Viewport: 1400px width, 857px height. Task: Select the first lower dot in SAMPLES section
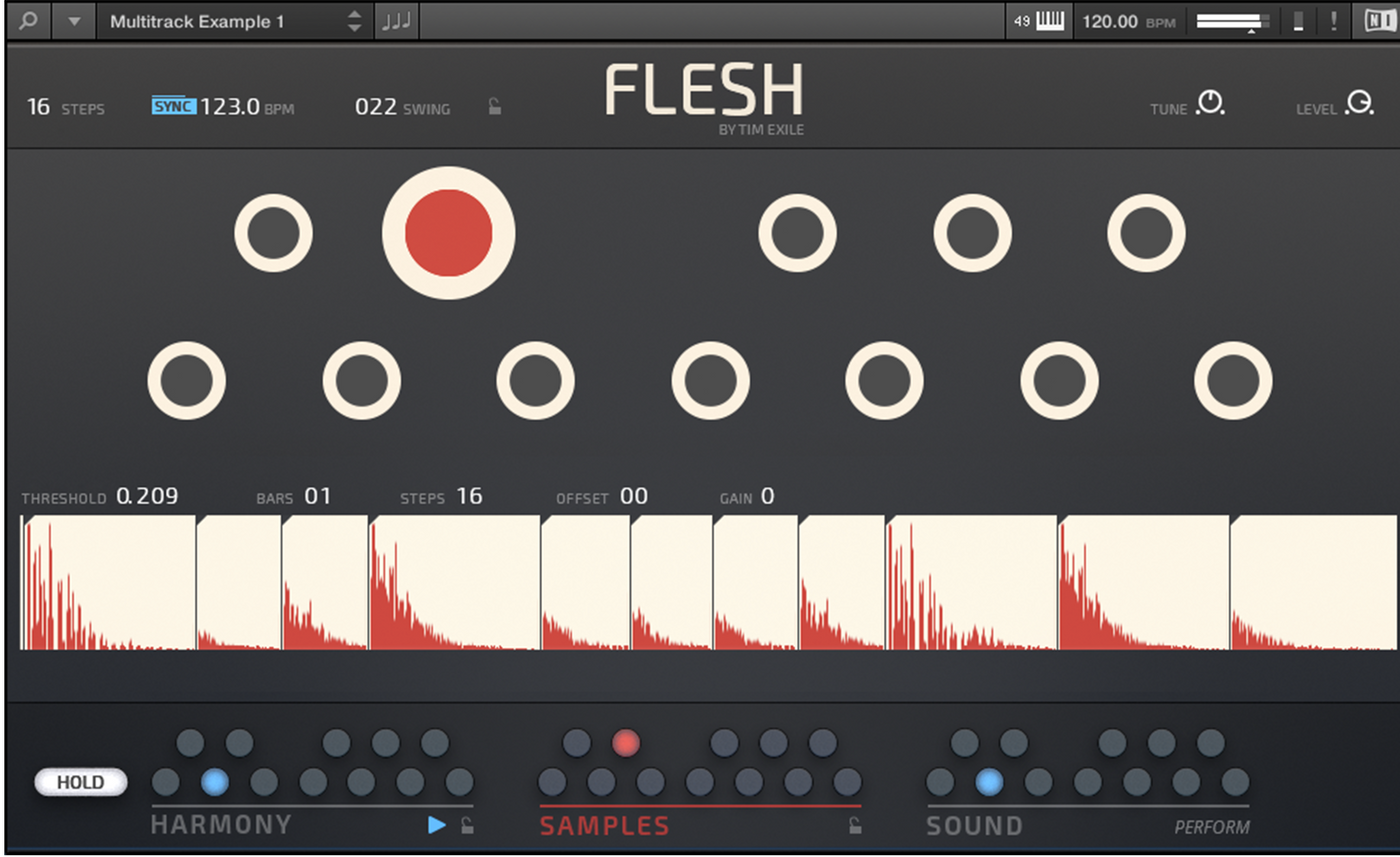[x=552, y=782]
